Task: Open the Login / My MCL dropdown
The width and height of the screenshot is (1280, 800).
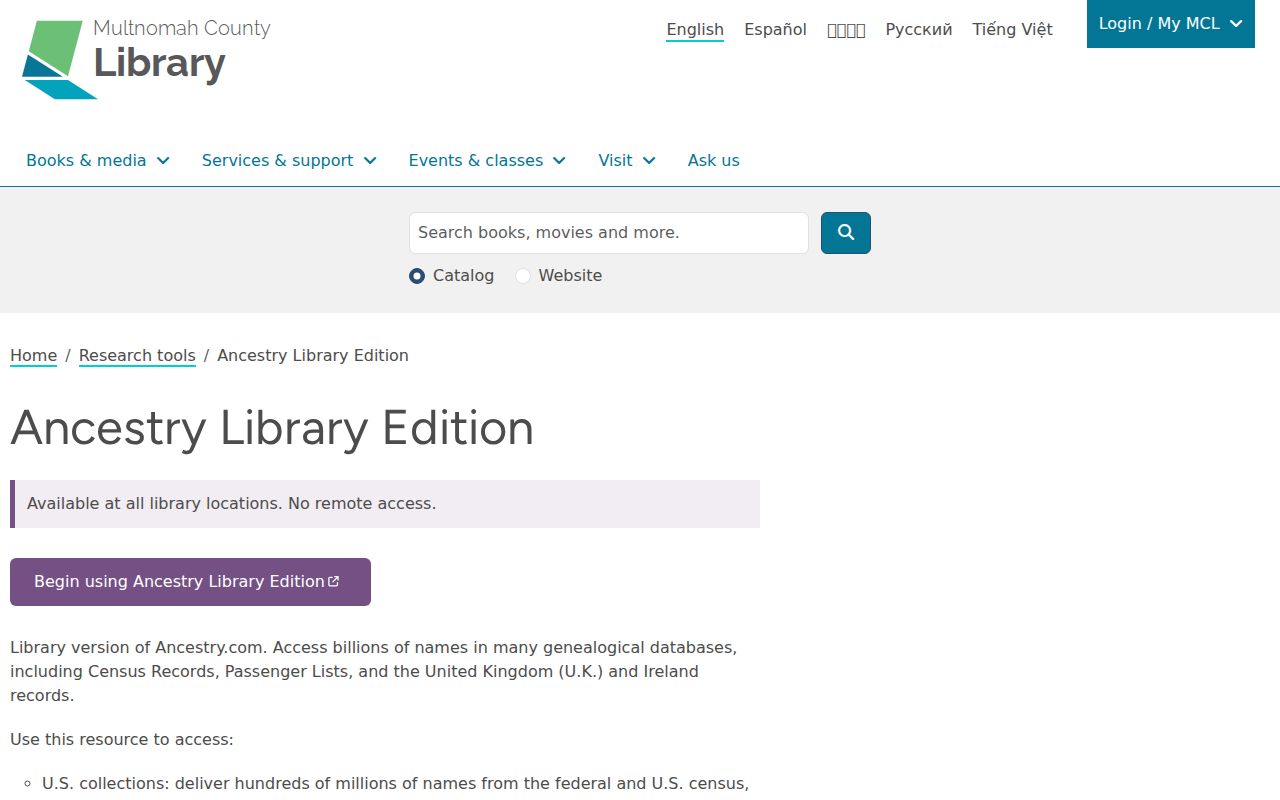Action: pos(1171,24)
